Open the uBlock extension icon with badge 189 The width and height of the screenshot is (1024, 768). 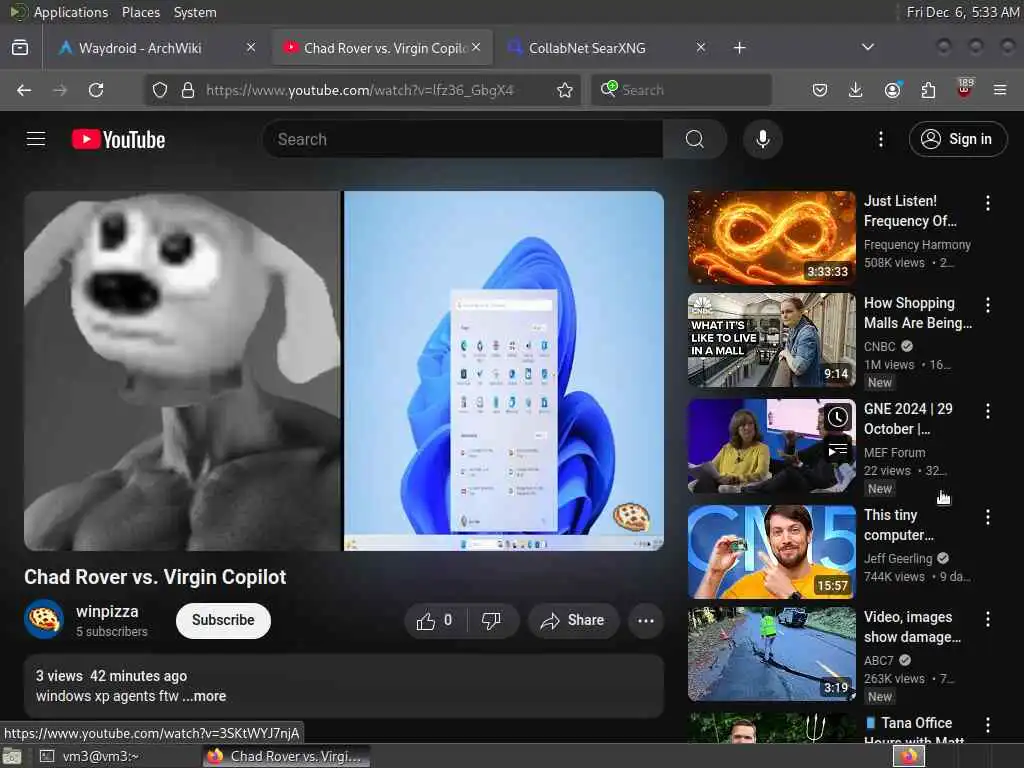point(965,89)
